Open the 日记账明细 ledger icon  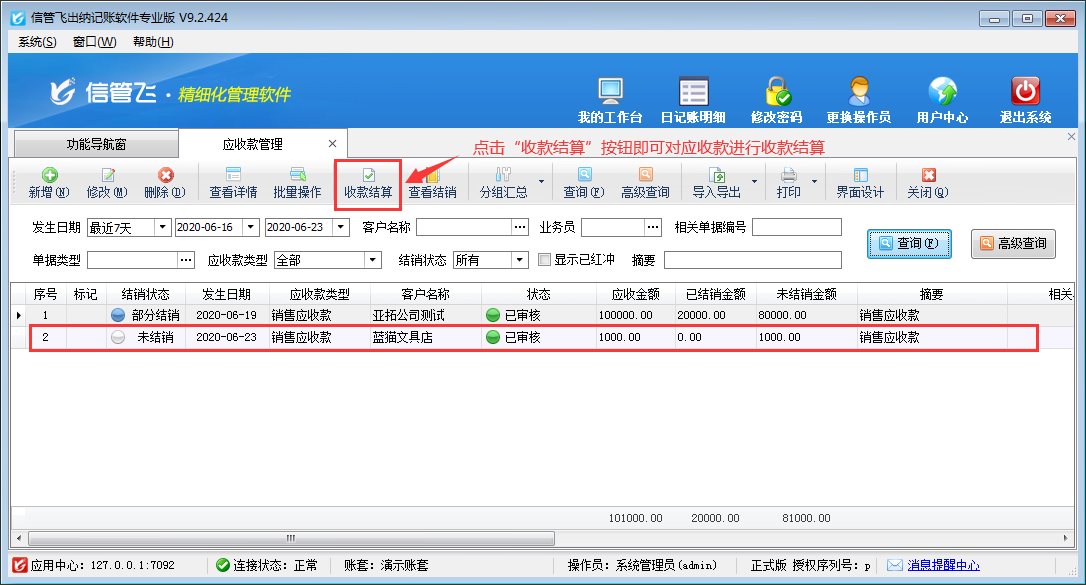point(693,93)
